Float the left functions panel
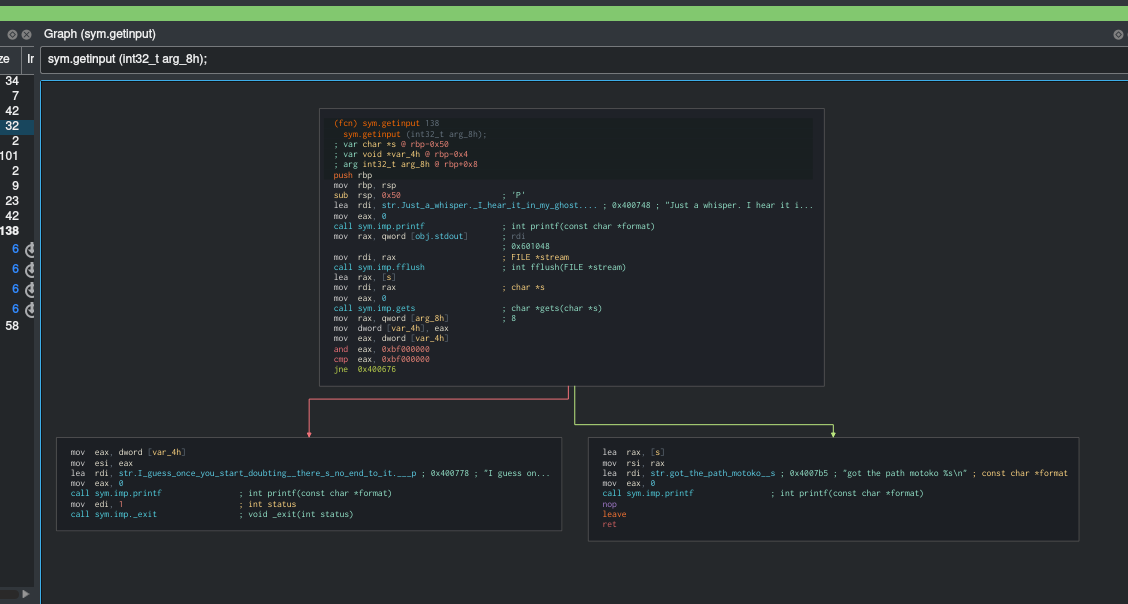Screen dimensions: 1128x604 (x=12, y=35)
